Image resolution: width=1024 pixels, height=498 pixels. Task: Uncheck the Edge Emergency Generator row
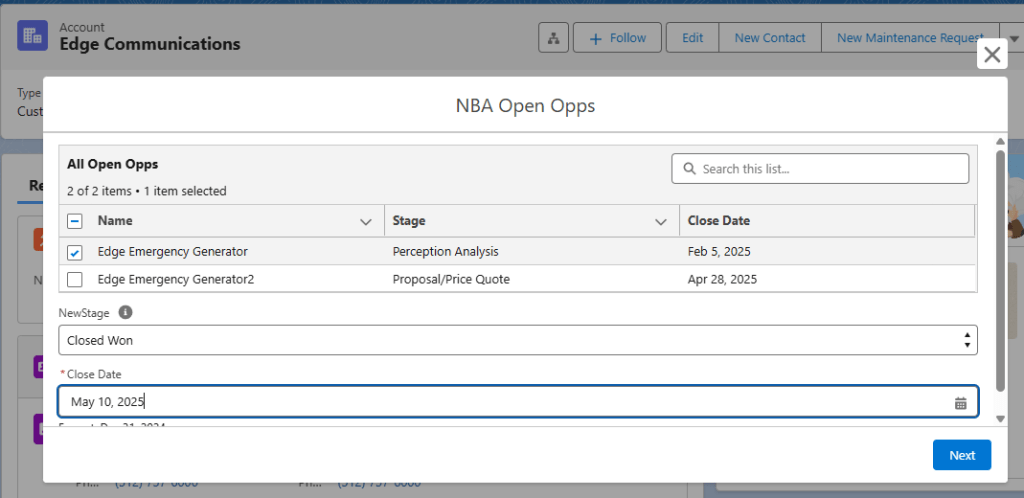(75, 252)
